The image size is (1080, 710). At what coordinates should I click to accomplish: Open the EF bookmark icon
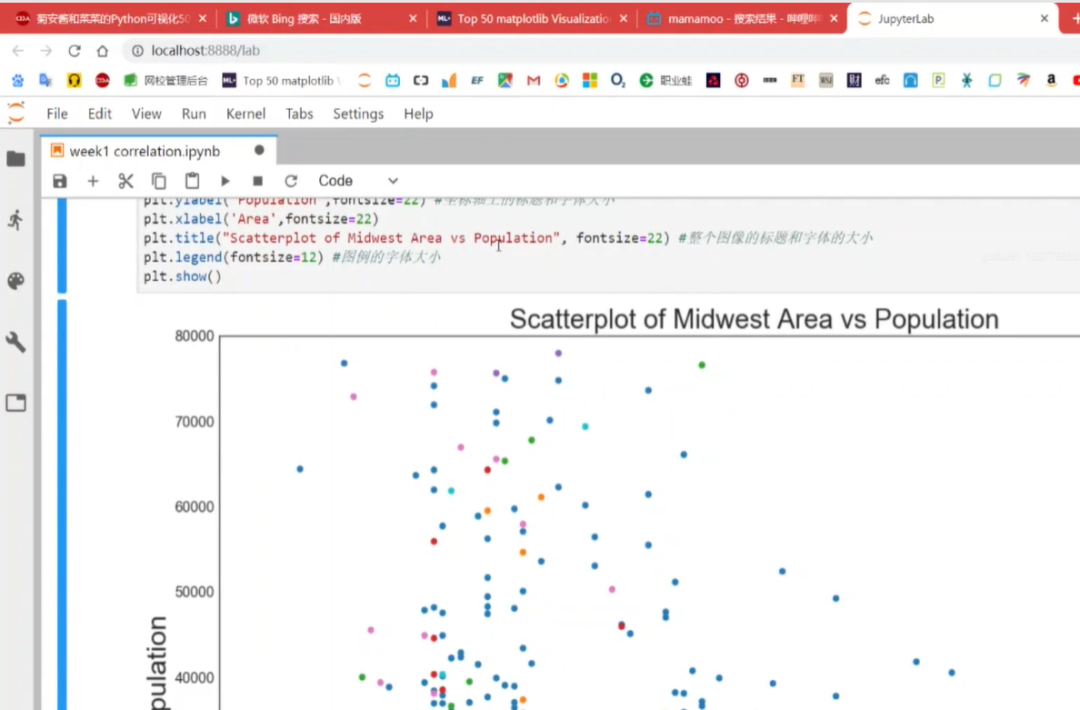click(477, 81)
